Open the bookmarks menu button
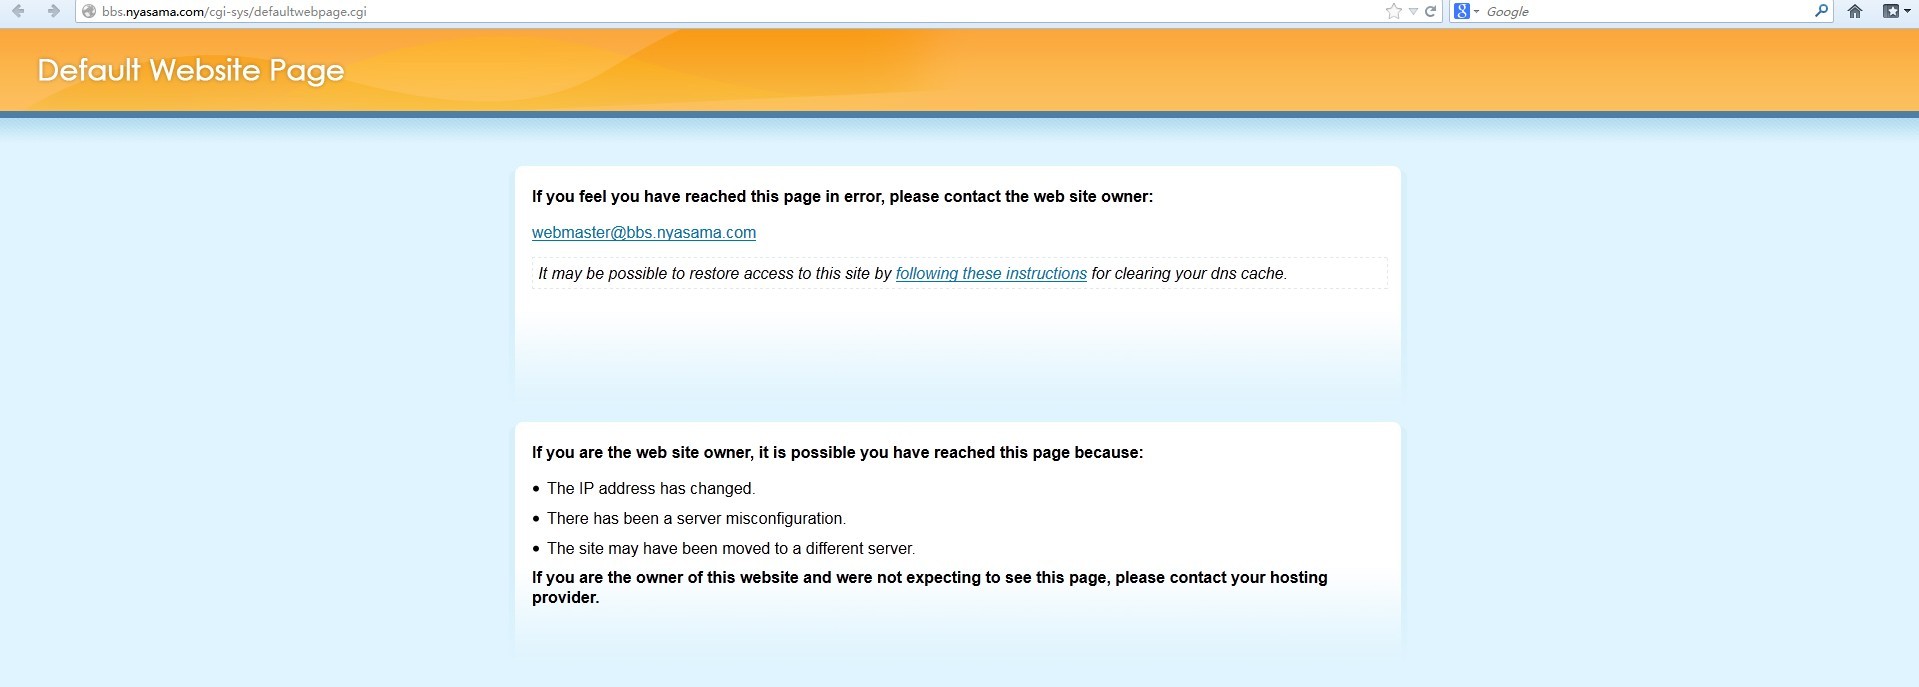1919x687 pixels. (x=1890, y=11)
